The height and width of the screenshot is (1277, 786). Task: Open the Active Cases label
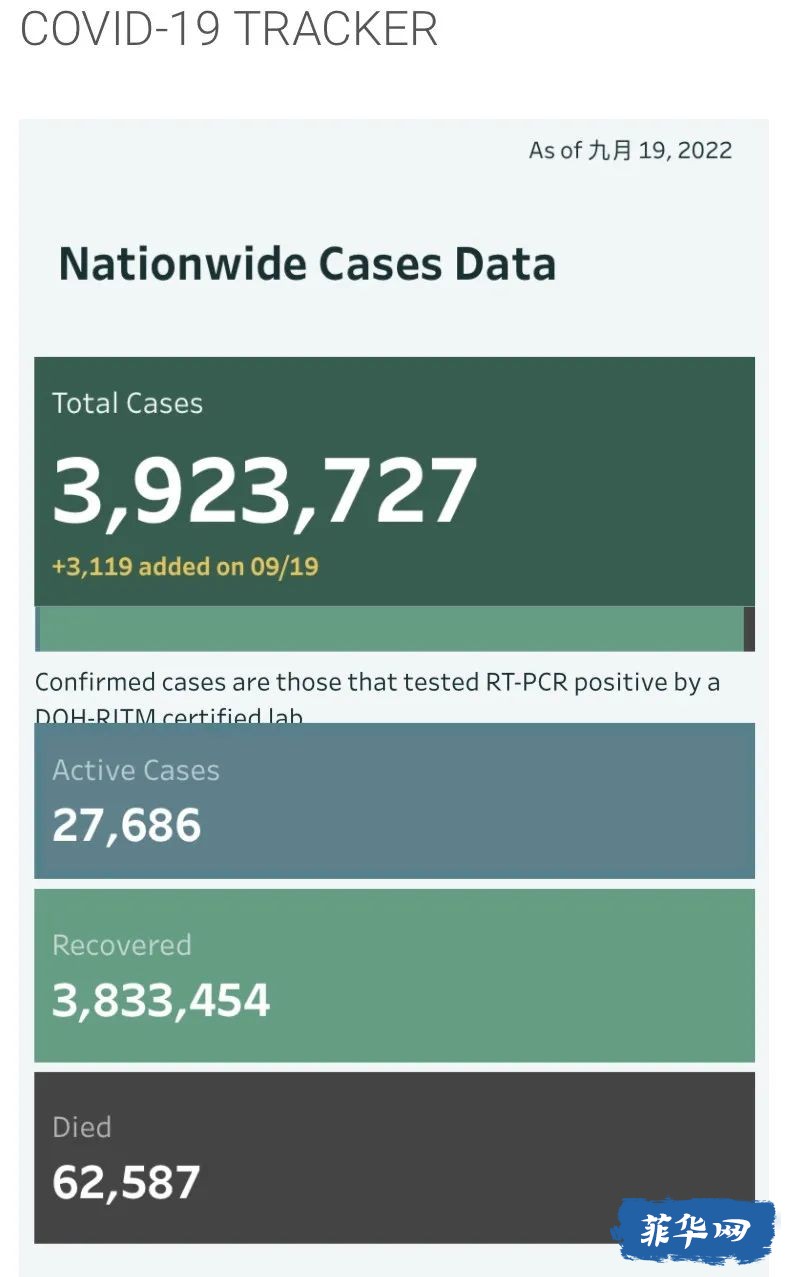click(x=136, y=770)
